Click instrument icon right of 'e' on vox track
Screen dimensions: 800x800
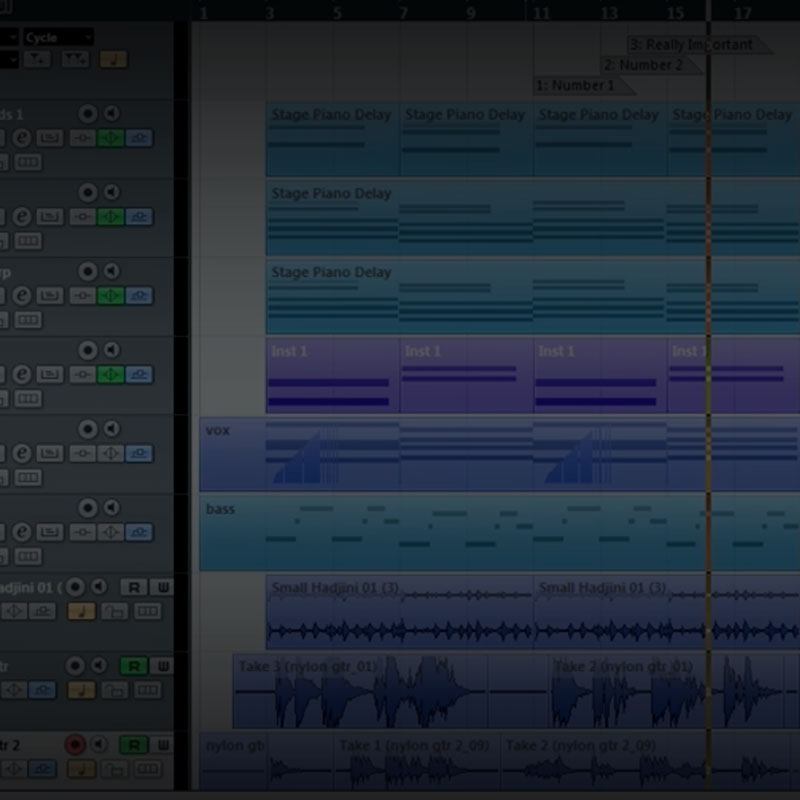(x=49, y=453)
